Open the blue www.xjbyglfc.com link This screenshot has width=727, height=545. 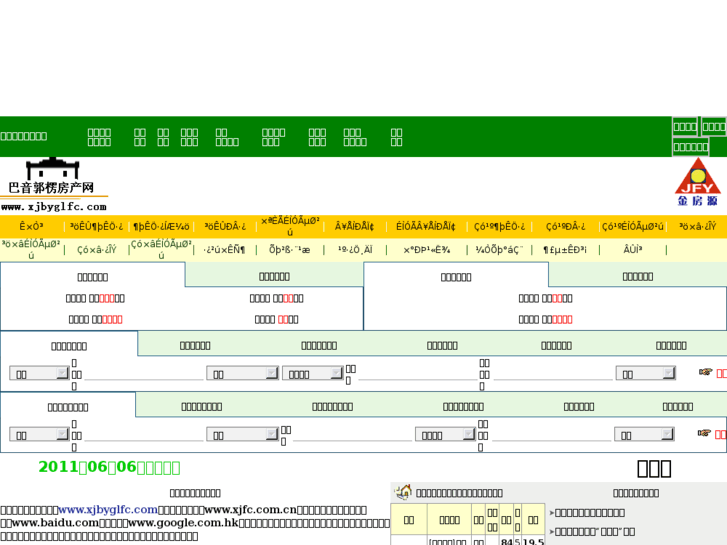108,510
